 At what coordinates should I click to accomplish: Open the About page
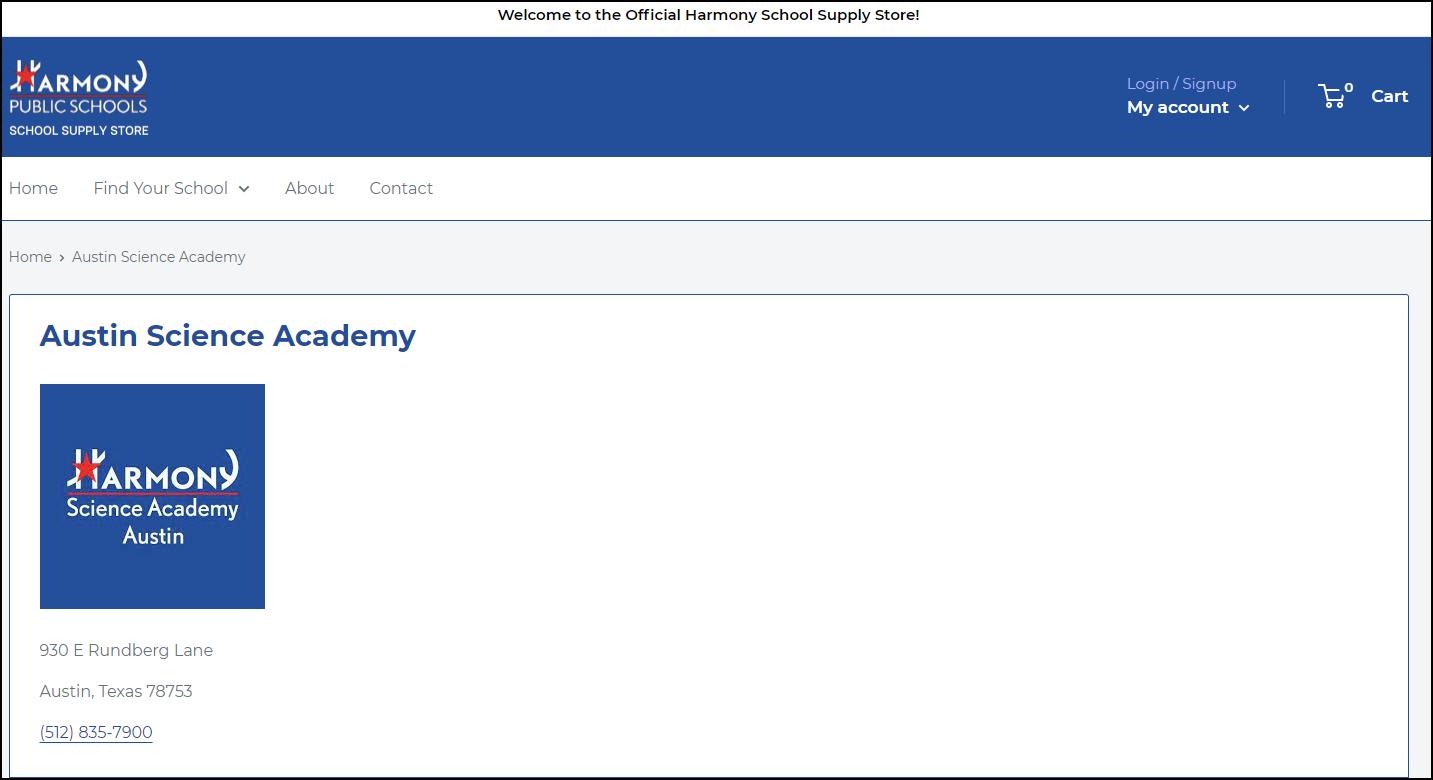[309, 188]
